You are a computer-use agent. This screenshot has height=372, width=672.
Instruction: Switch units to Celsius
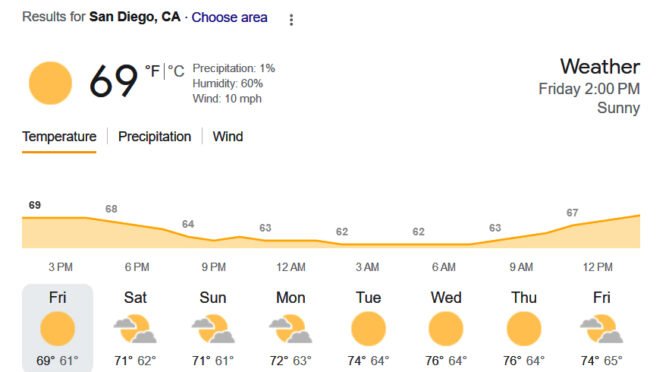176,71
